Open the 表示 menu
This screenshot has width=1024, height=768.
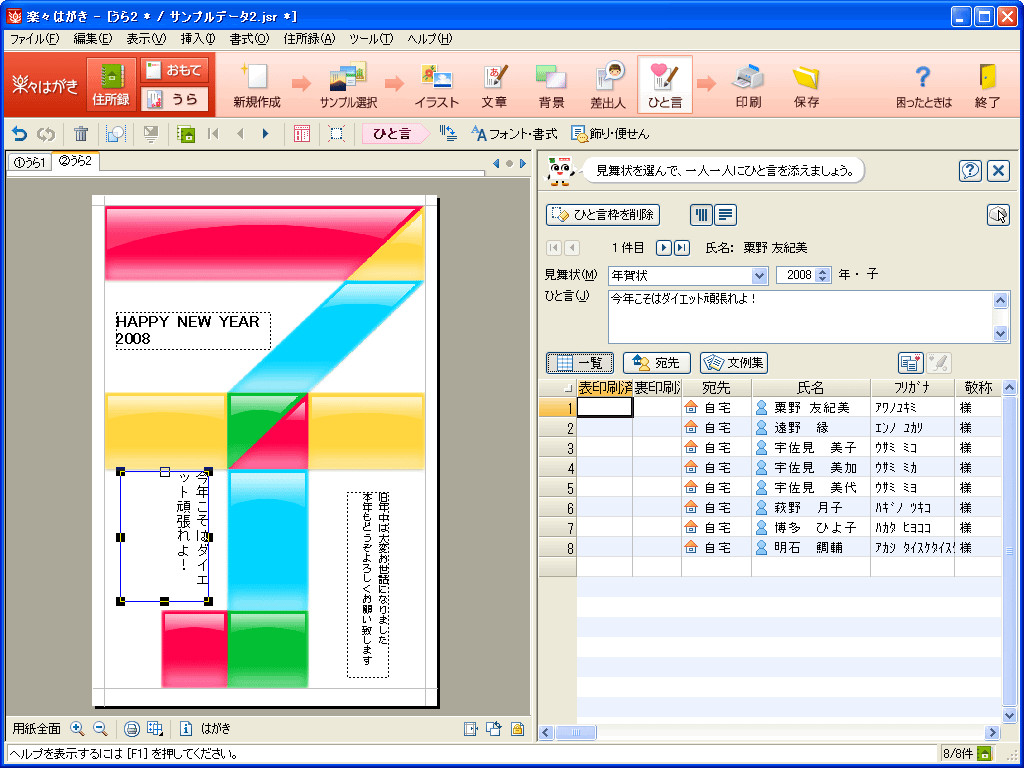146,39
